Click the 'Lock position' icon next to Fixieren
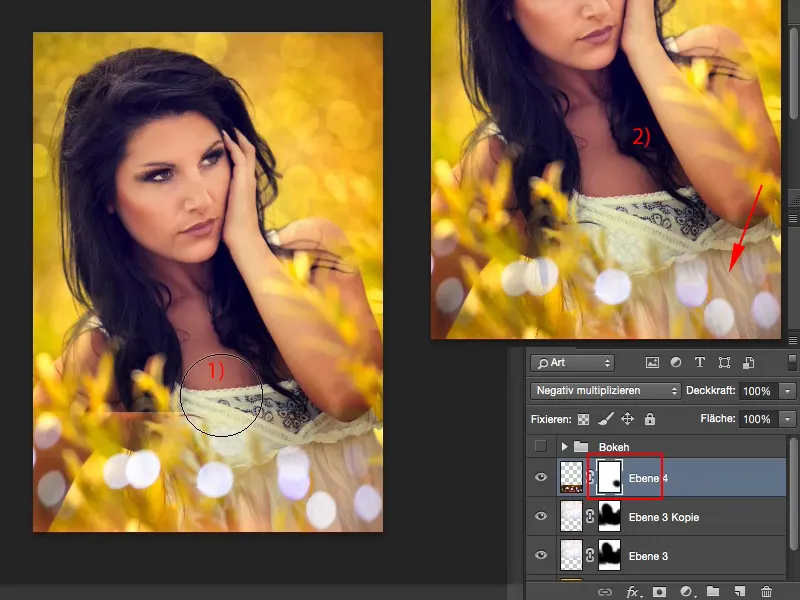The image size is (800, 600). coord(628,420)
